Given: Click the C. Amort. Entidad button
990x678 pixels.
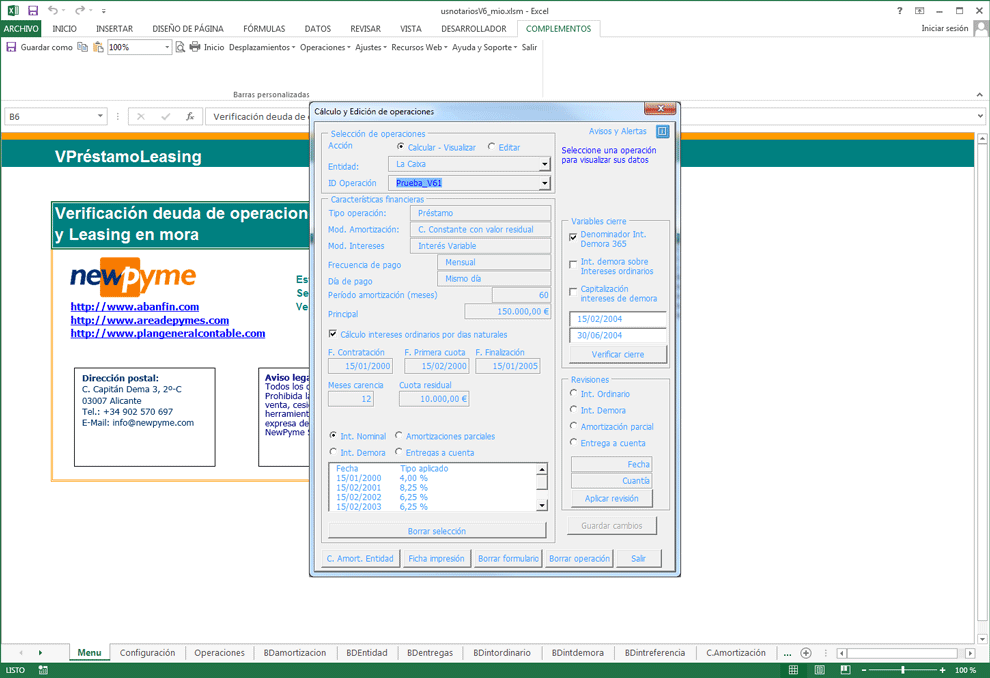Looking at the screenshot, I should [x=361, y=559].
